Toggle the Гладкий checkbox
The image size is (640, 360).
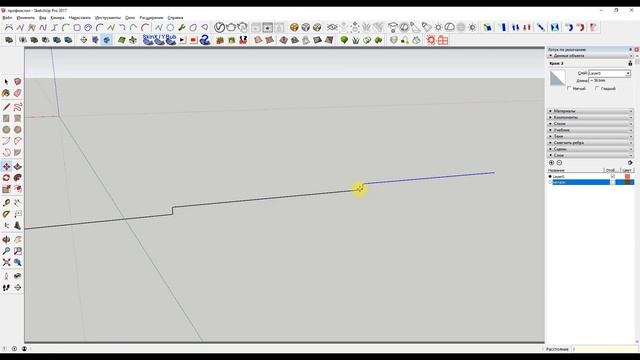pyautogui.click(x=597, y=89)
